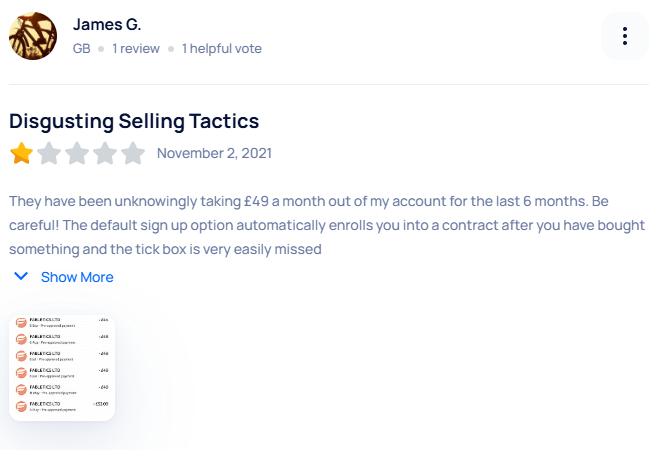Open reviewer name James G.

(107, 24)
